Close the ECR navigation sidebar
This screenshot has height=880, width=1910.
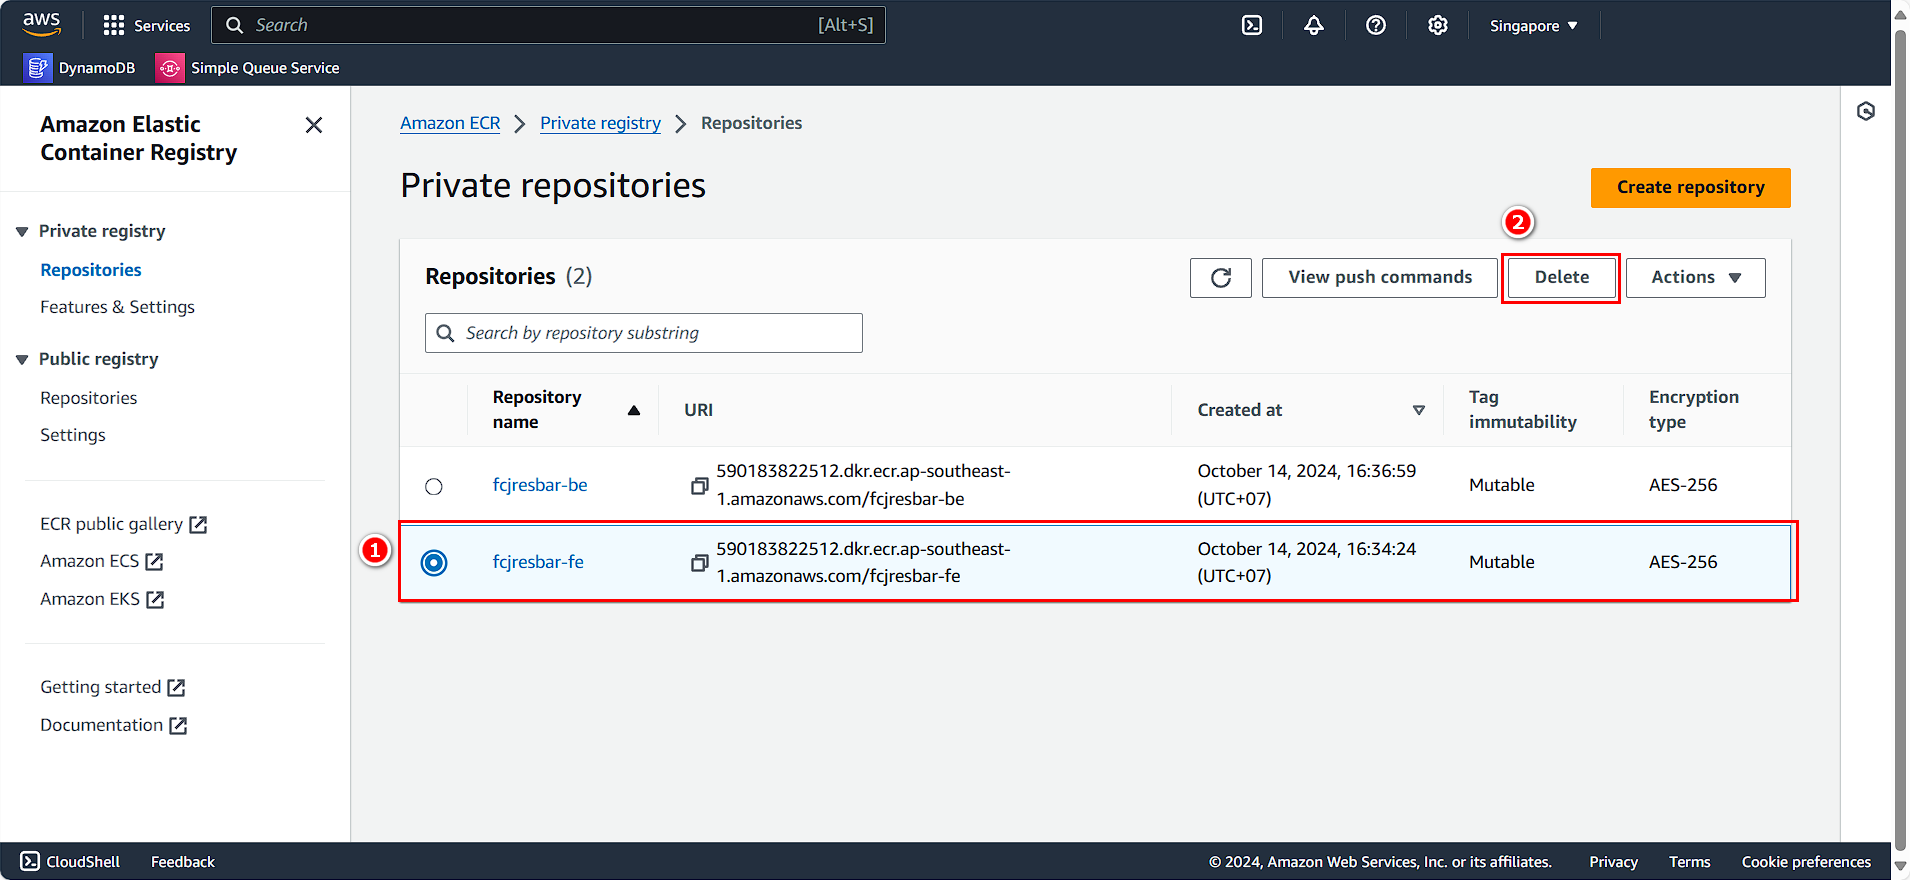click(314, 125)
